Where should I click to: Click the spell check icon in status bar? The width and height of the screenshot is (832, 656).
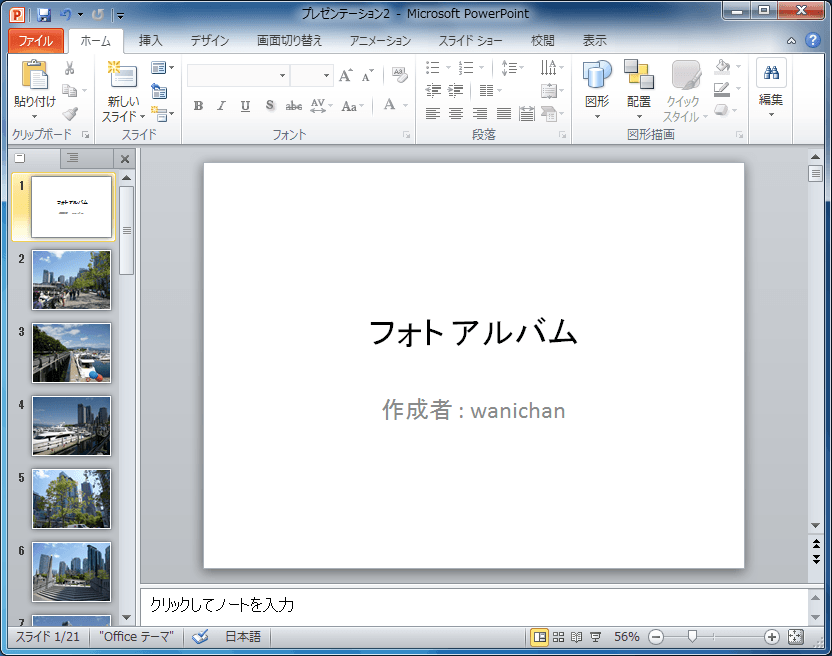[199, 636]
